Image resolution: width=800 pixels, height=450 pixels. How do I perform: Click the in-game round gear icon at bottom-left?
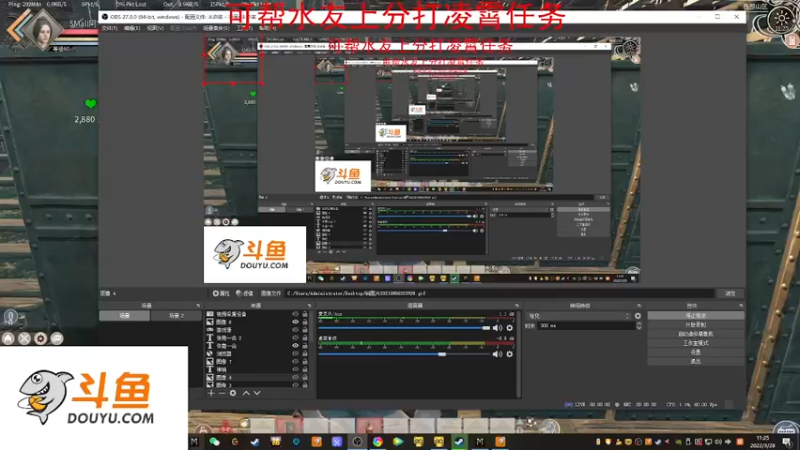pyautogui.click(x=41, y=338)
